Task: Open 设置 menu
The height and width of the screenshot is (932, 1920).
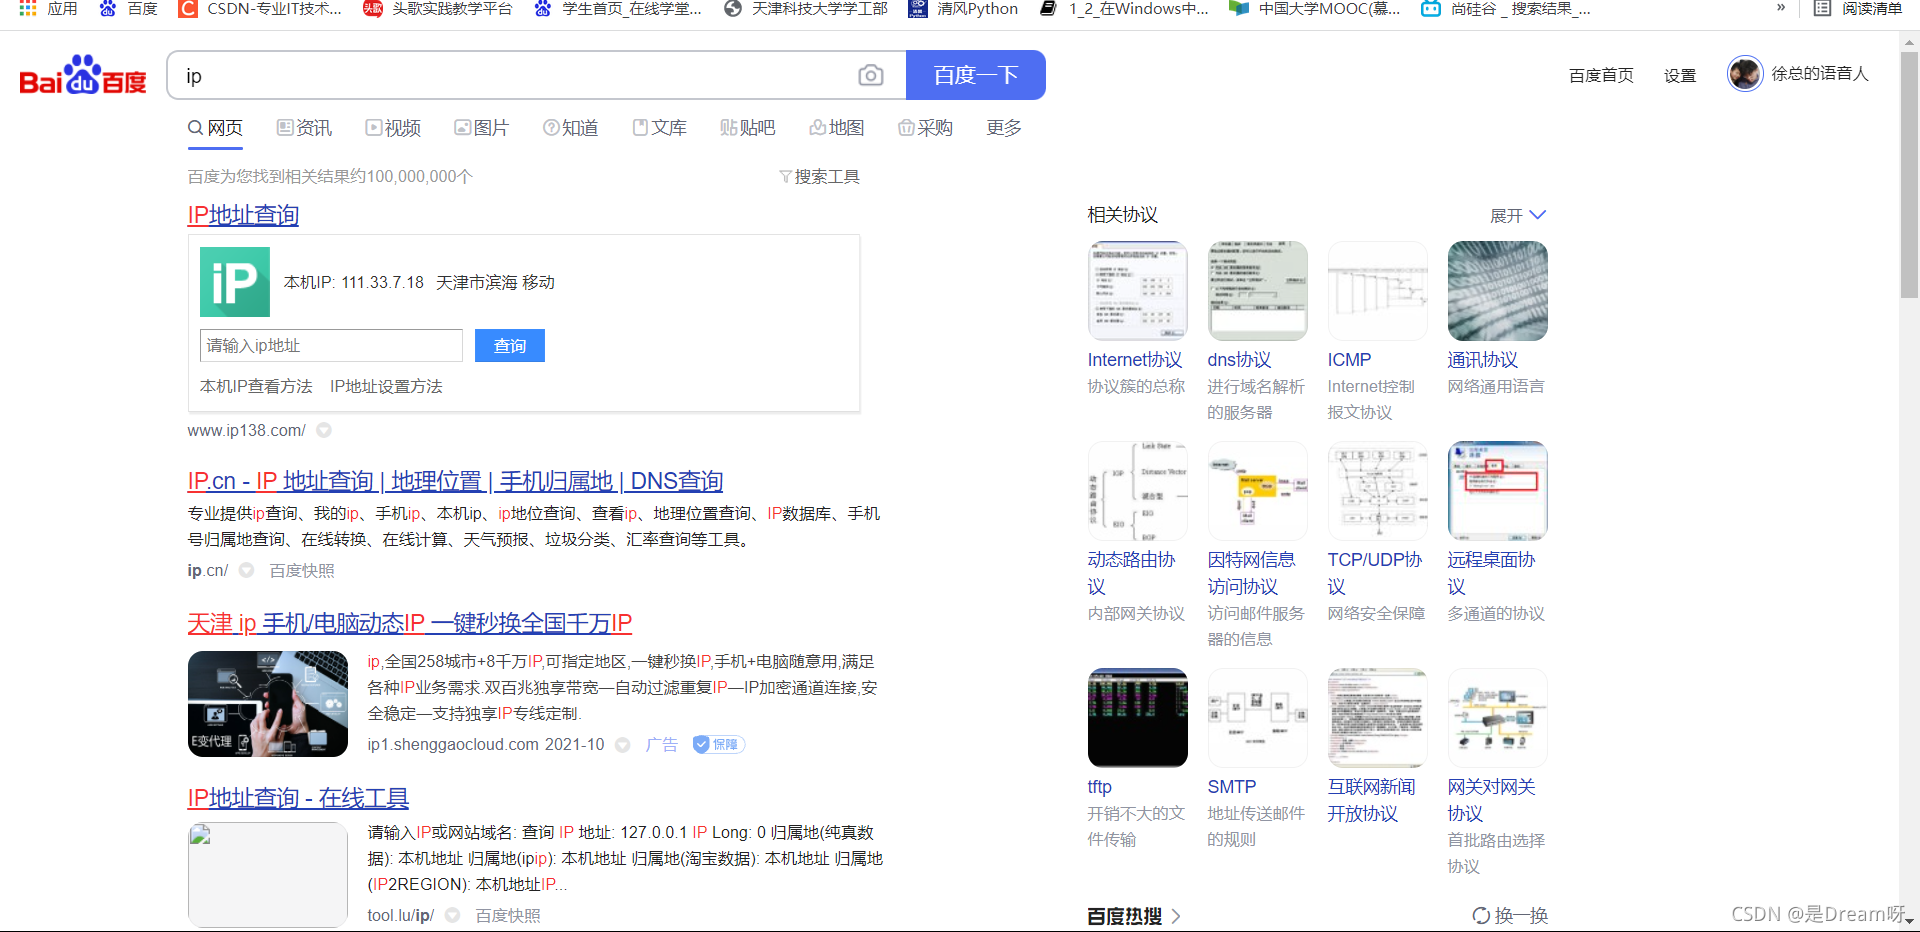Action: tap(1680, 75)
